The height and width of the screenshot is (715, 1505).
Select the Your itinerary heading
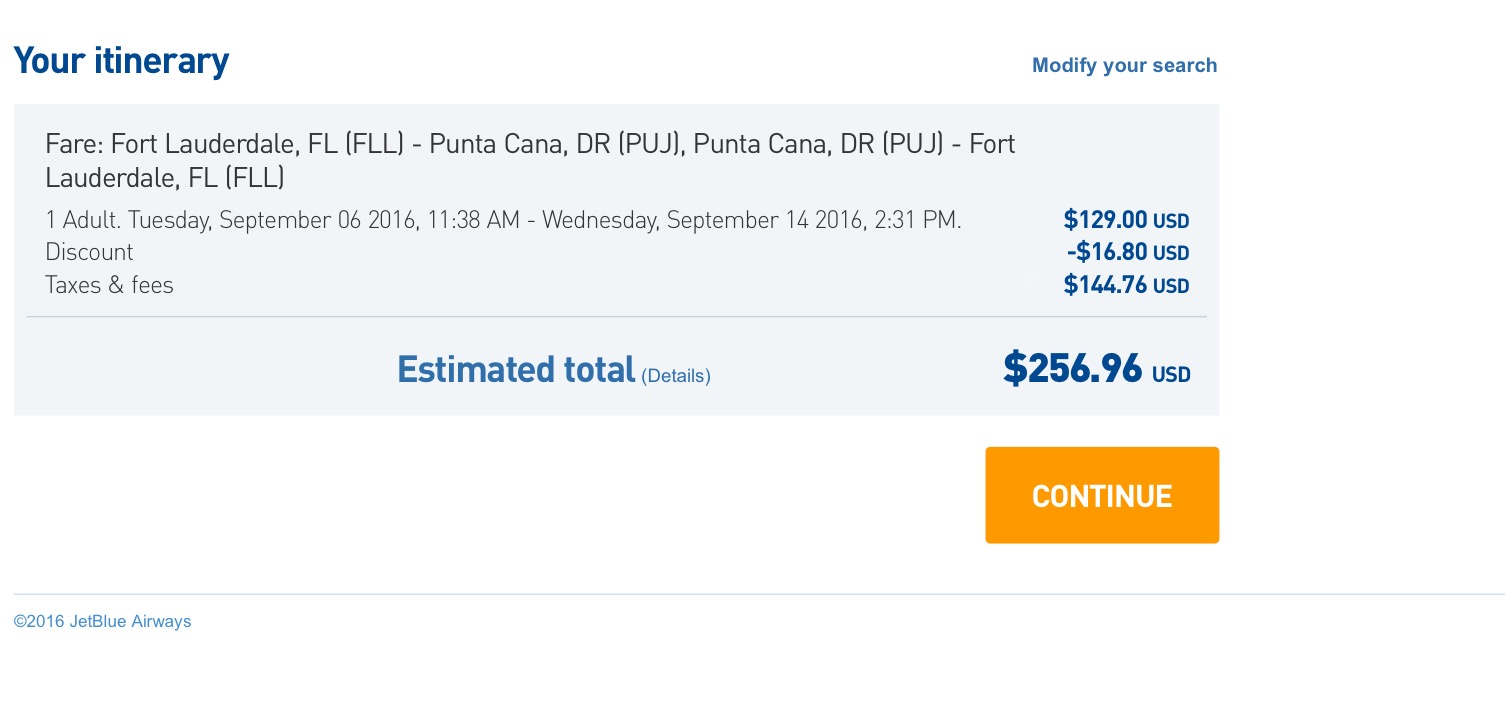[x=120, y=61]
